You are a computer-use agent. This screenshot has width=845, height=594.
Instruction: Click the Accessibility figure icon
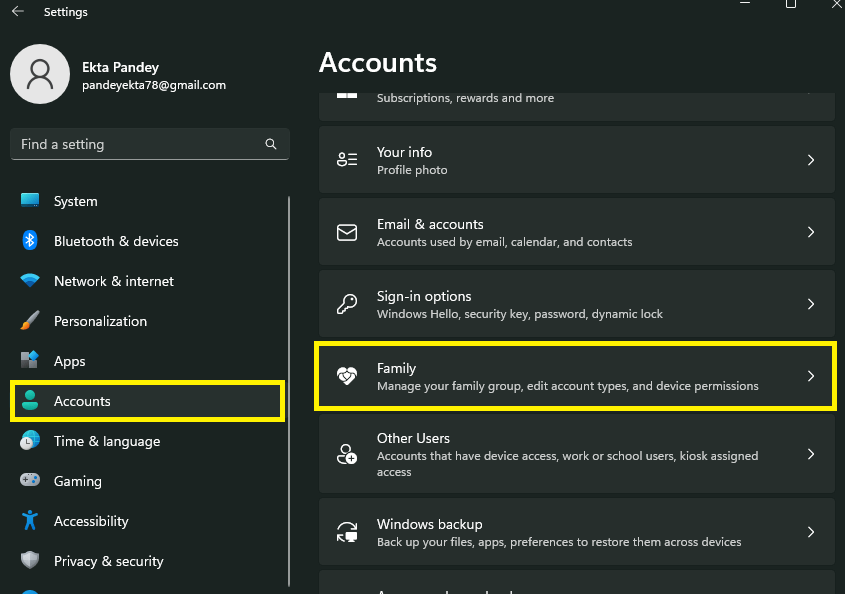pyautogui.click(x=30, y=521)
